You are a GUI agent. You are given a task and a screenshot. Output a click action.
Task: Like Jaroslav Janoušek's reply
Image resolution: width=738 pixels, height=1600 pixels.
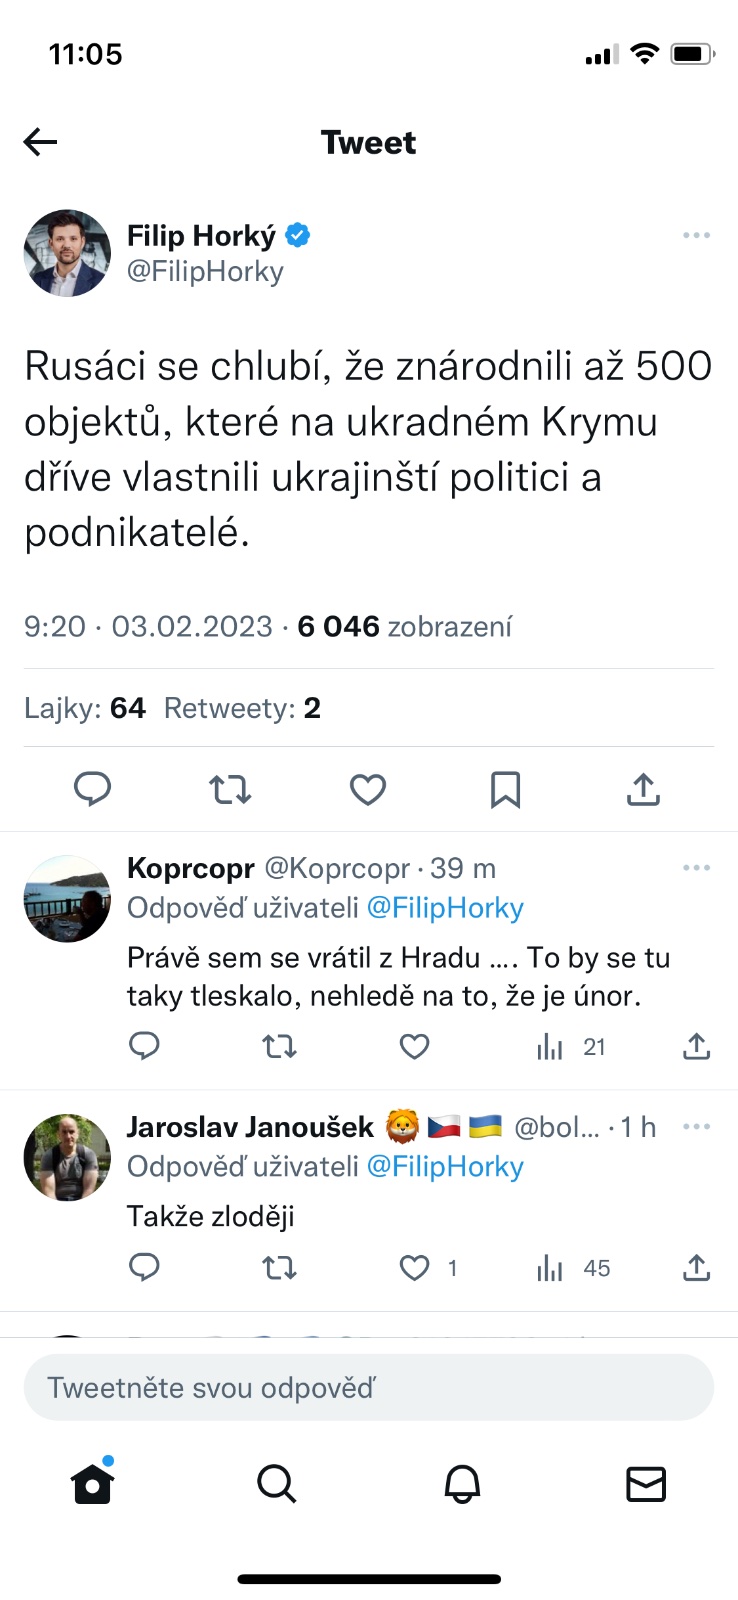(414, 1268)
